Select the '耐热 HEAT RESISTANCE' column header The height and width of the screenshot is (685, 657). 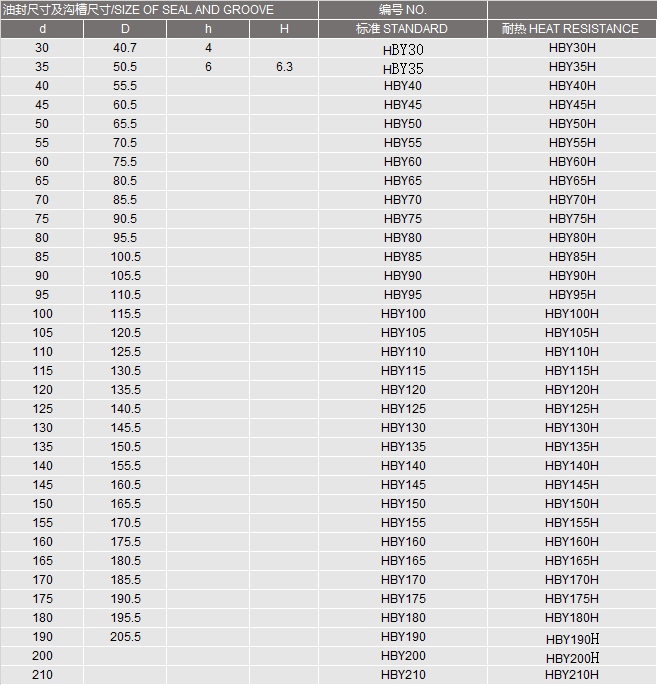pyautogui.click(x=570, y=29)
